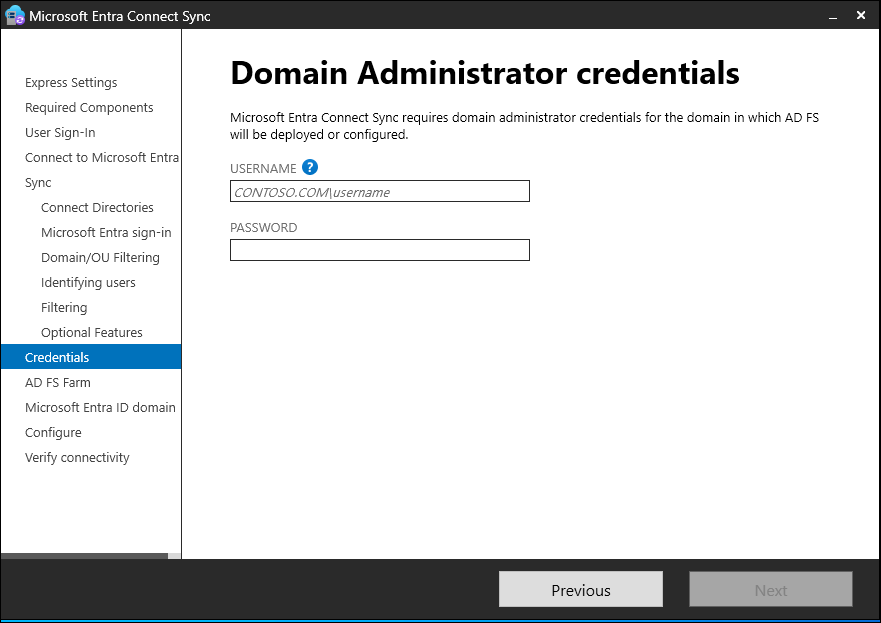
Task: Close the Entra Connect Sync wizard window
Action: tap(861, 16)
